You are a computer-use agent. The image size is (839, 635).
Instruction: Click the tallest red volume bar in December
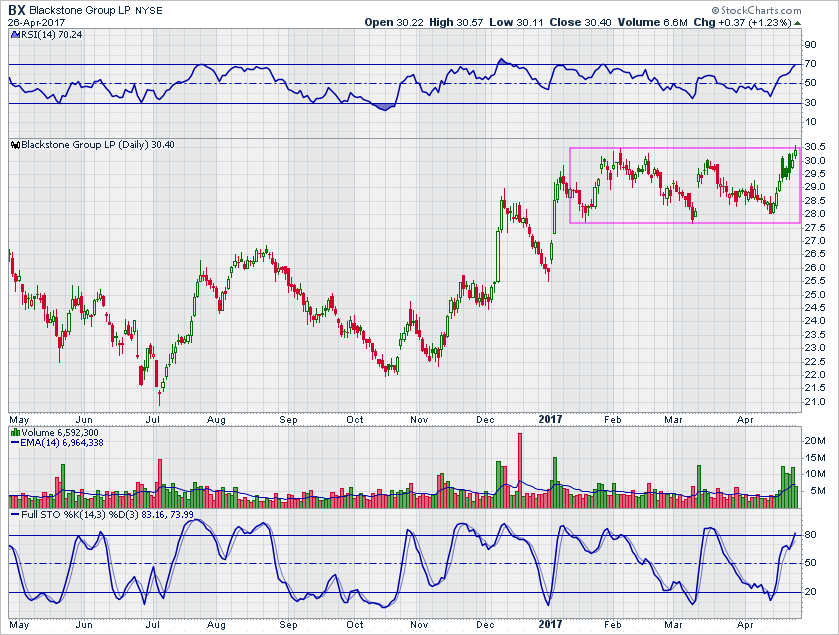[520, 462]
